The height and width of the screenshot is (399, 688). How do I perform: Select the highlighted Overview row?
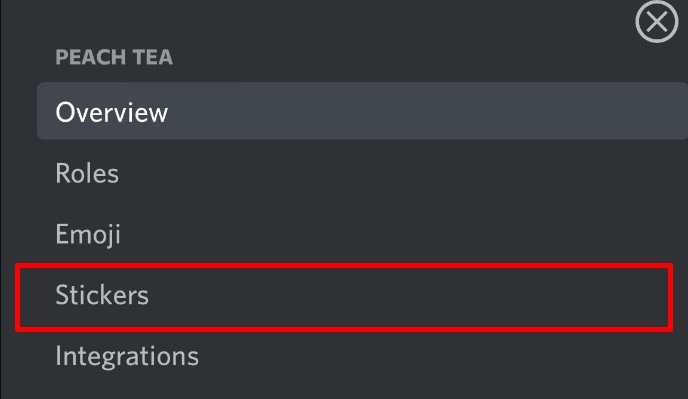coord(362,111)
